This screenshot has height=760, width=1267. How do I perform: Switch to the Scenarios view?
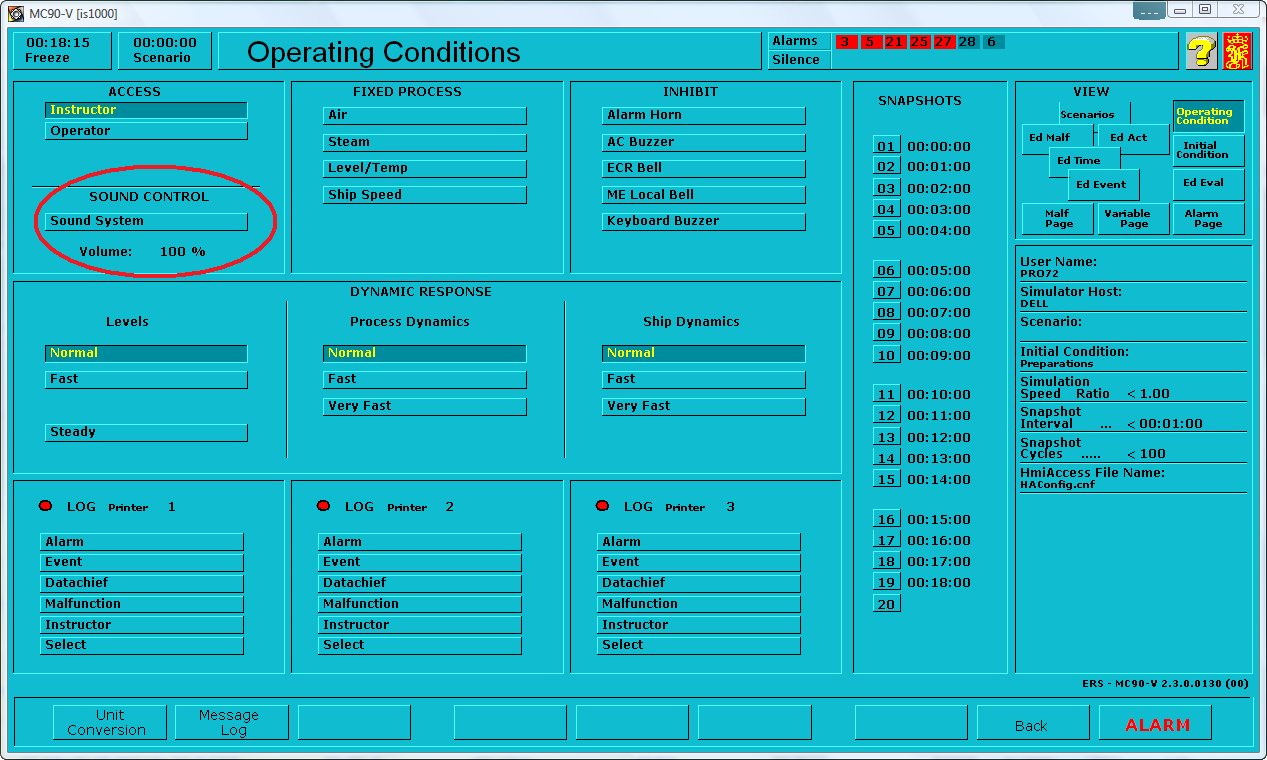coord(1089,114)
